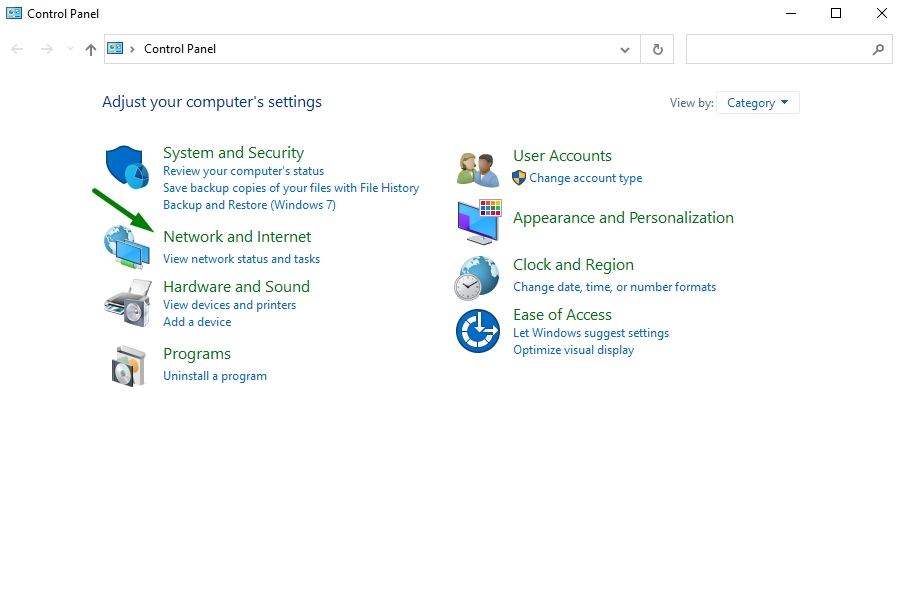Viewport: 902px width, 602px height.
Task: Click Backup and Restore (Windows 7)
Action: click(x=249, y=205)
